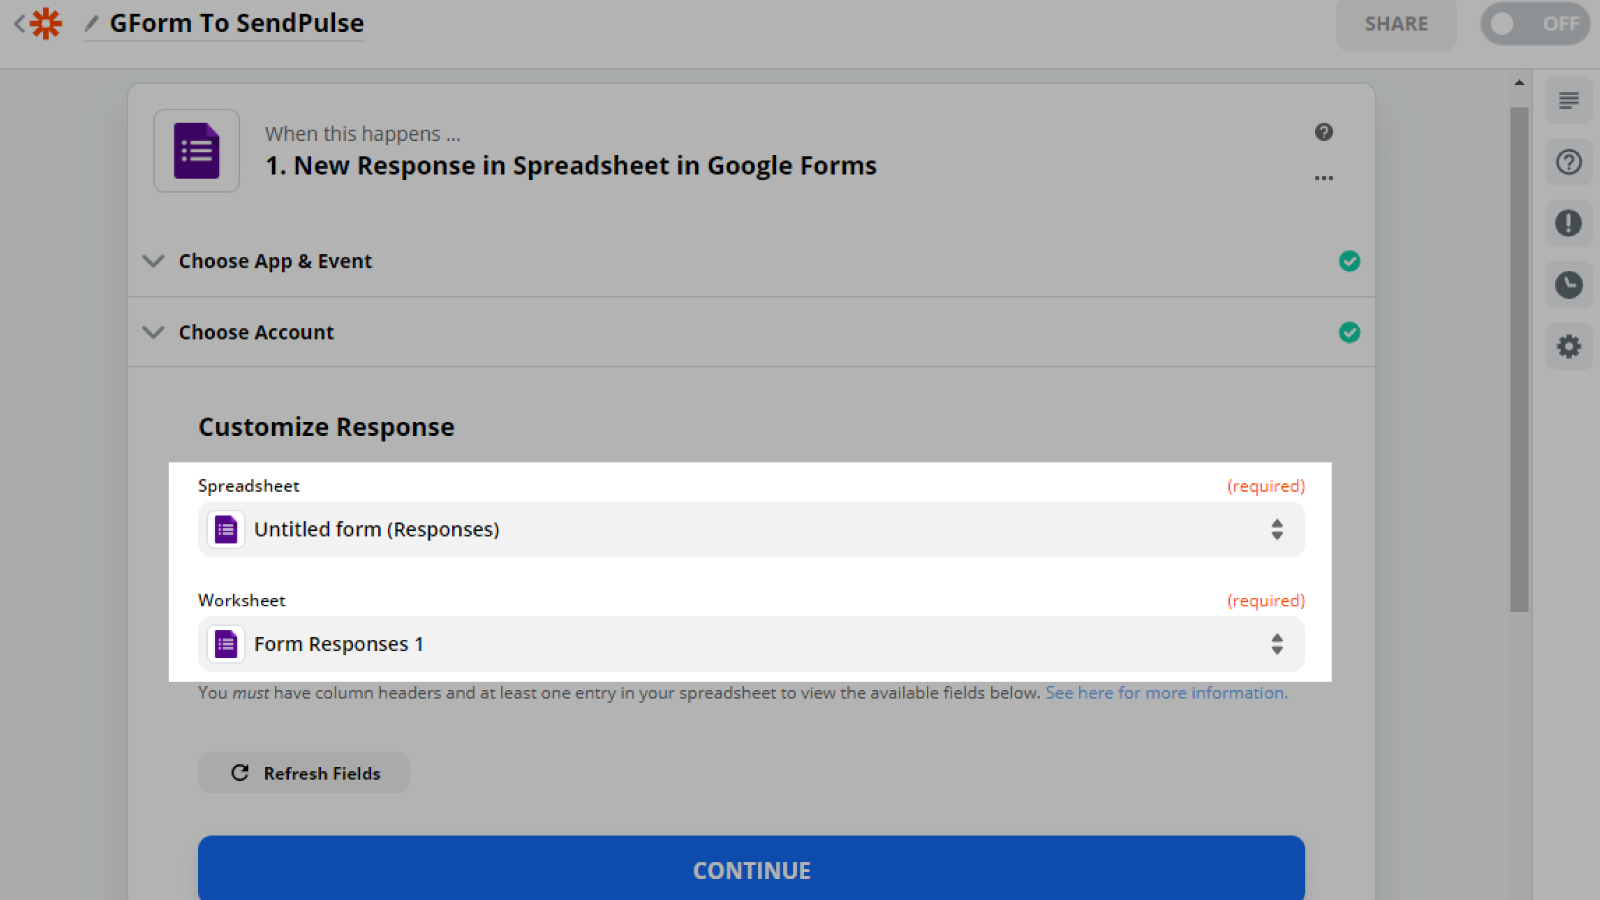Screen dimensions: 1600x900
Task: Expand the Choose App & Event section
Action: click(x=275, y=261)
